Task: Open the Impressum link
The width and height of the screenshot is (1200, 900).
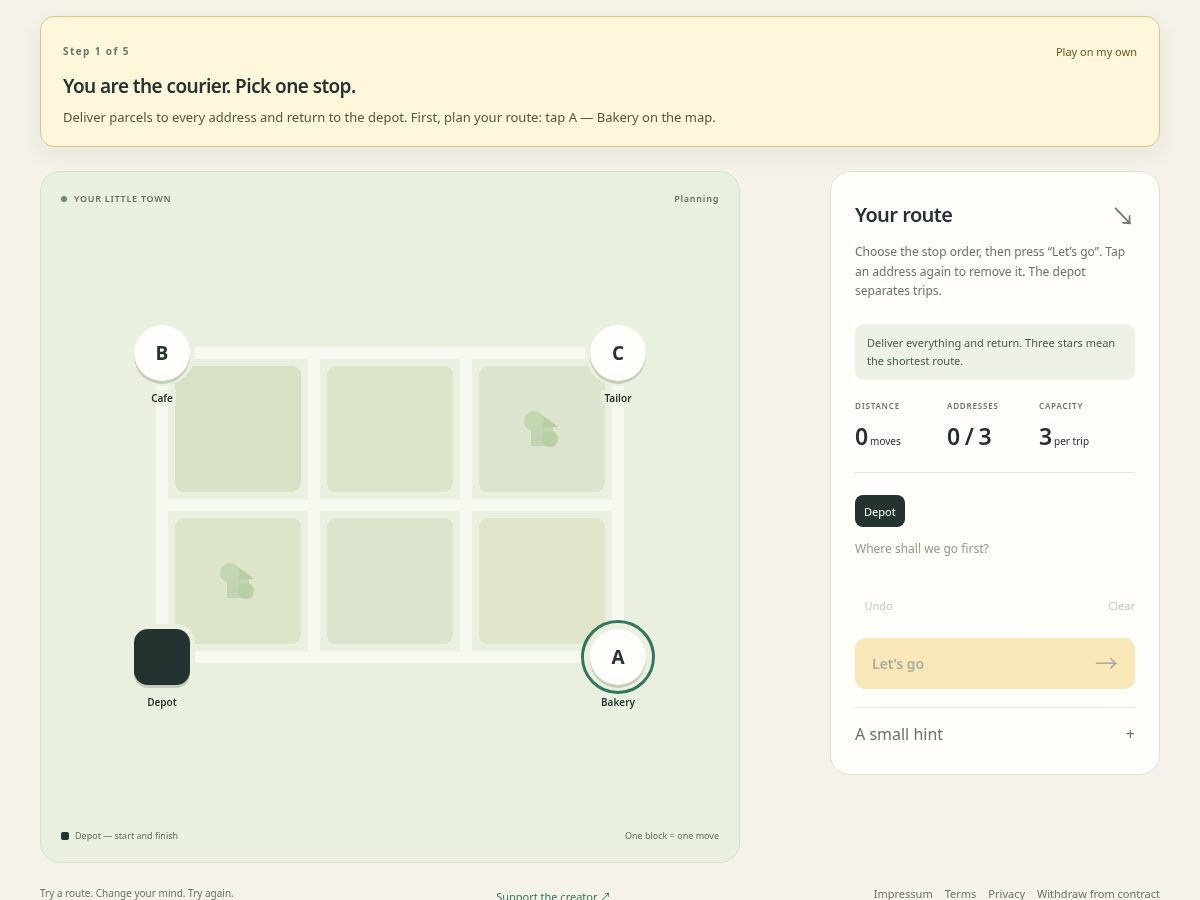Action: pos(903,894)
